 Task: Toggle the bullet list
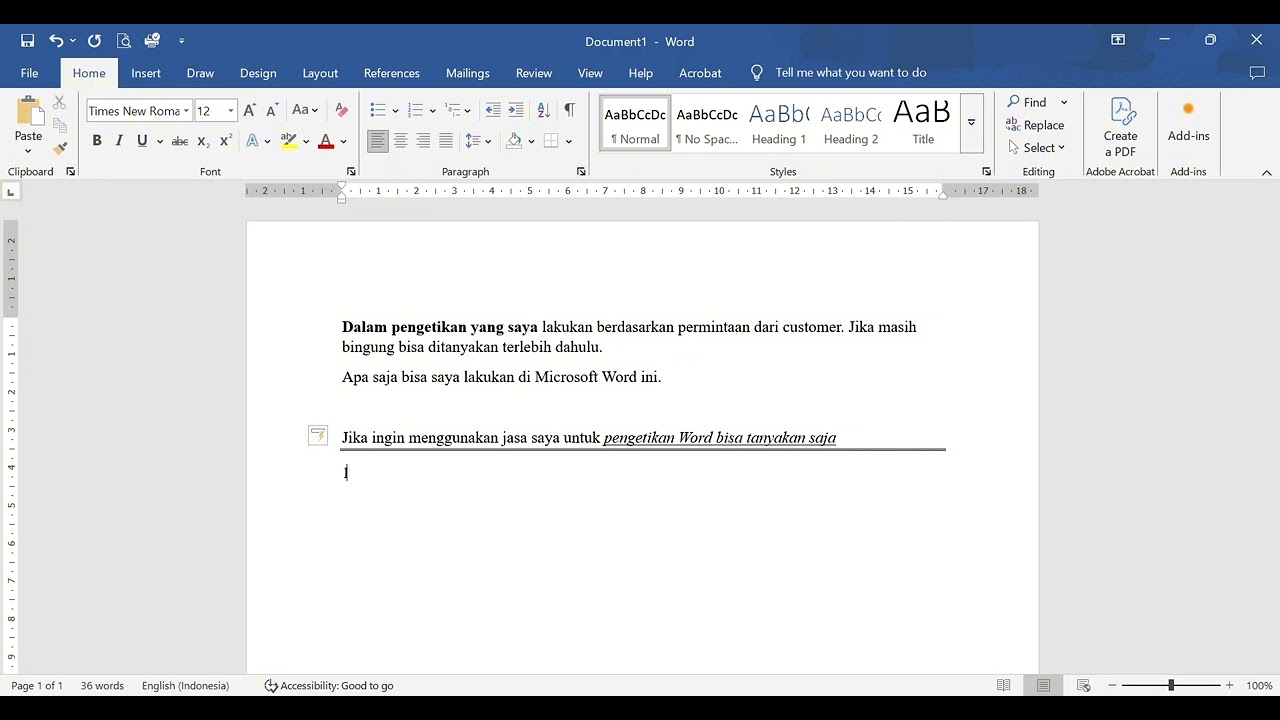[x=377, y=111]
